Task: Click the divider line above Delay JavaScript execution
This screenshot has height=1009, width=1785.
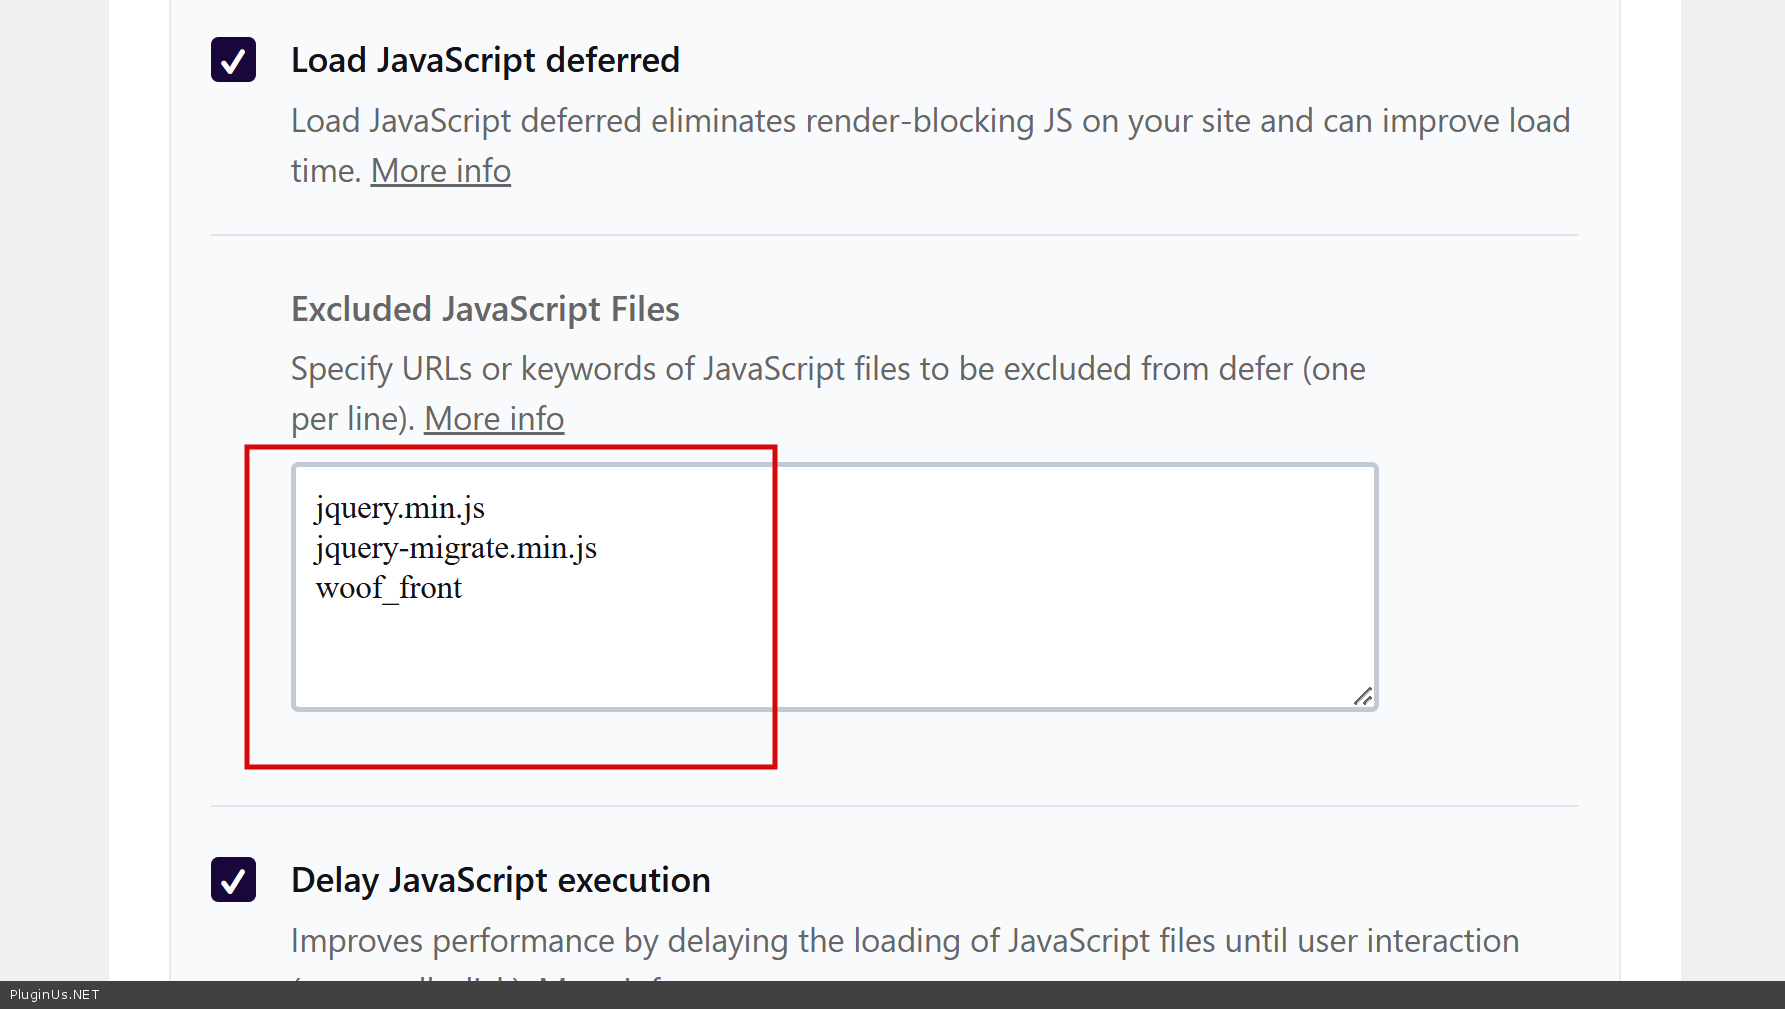Action: (894, 806)
